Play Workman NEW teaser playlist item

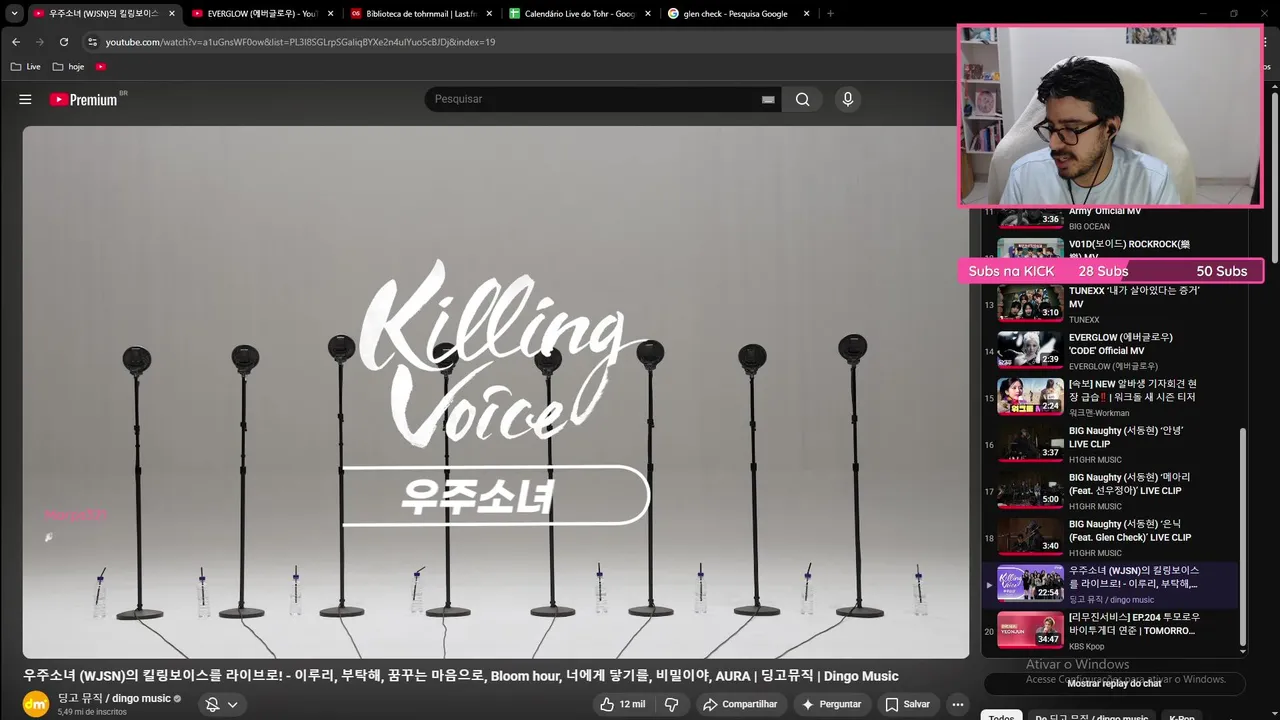pos(1109,397)
